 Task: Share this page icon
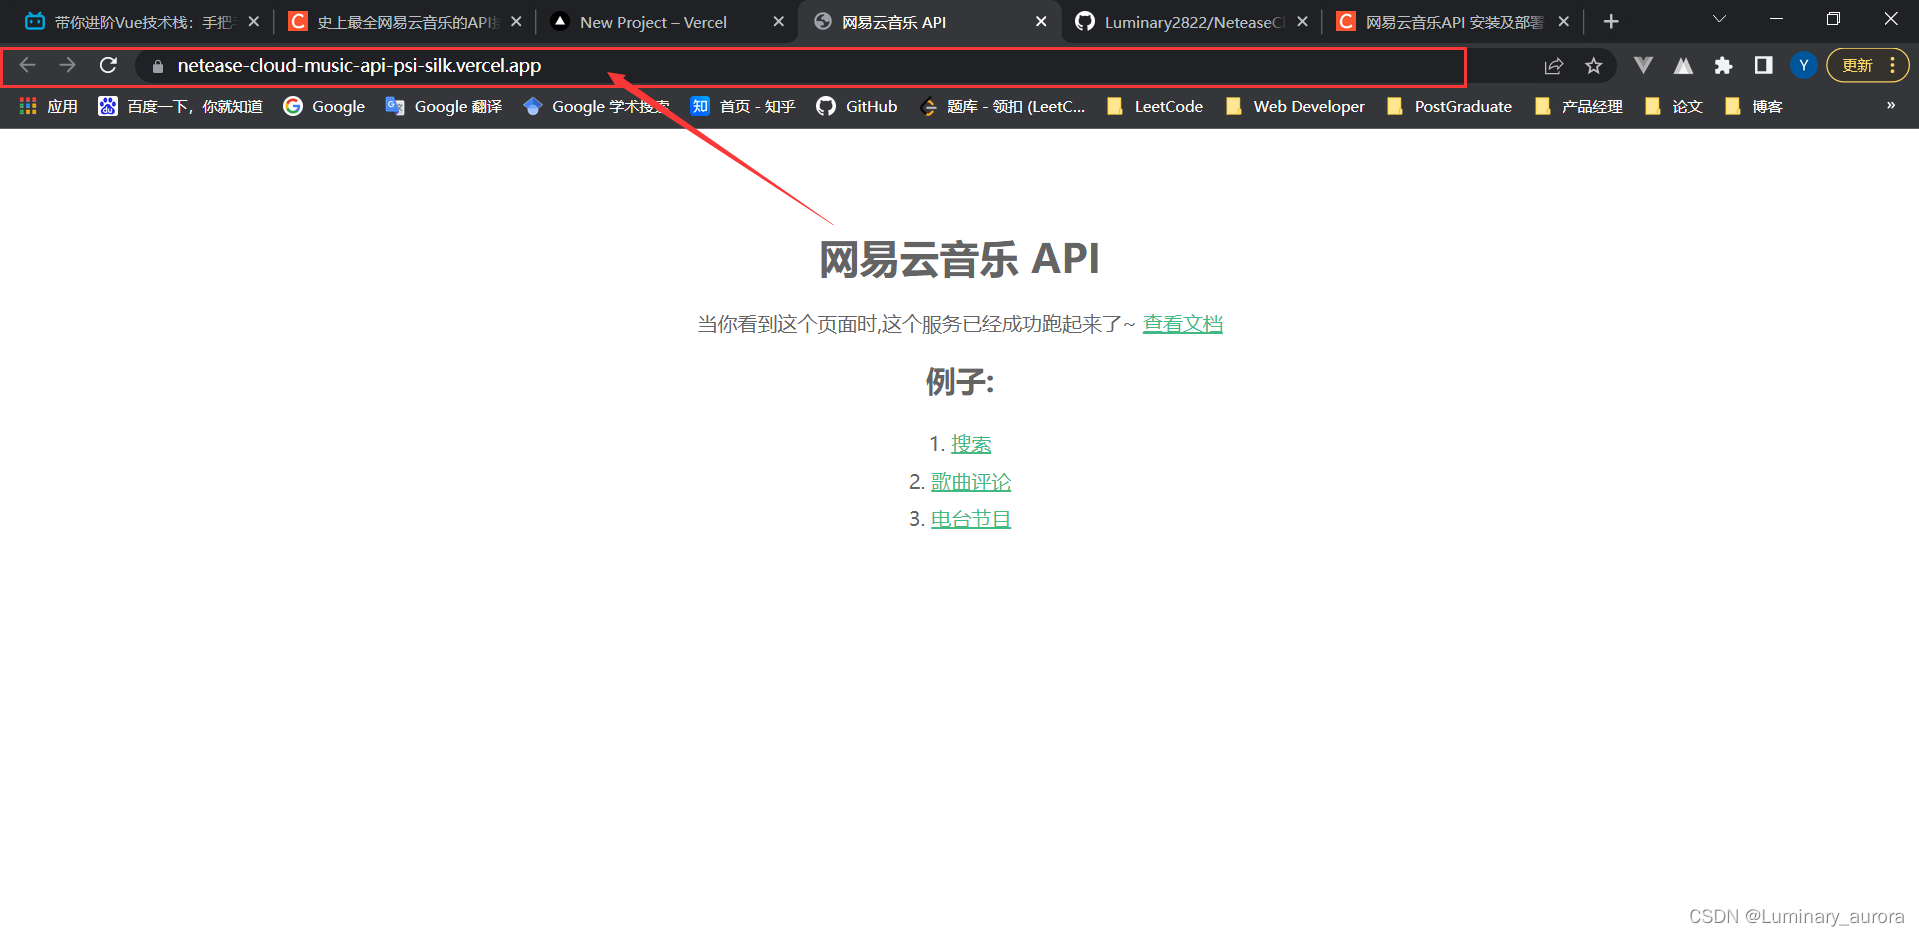1553,66
